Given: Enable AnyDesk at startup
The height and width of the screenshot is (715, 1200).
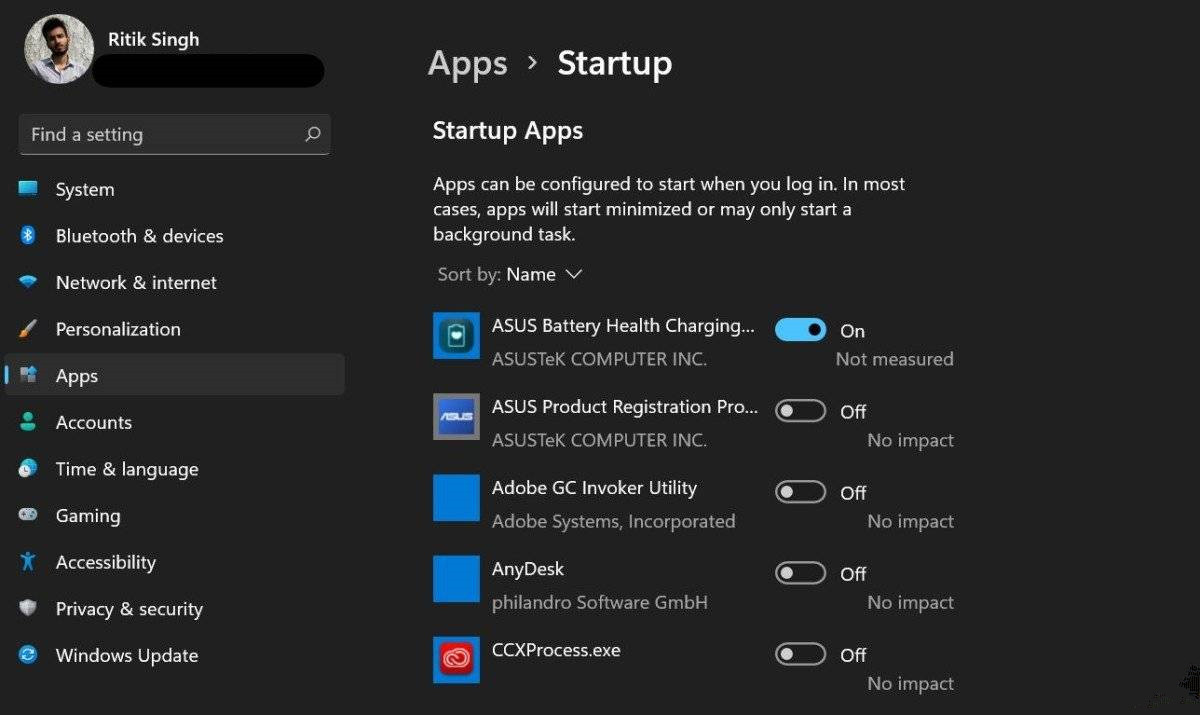Looking at the screenshot, I should 800,572.
